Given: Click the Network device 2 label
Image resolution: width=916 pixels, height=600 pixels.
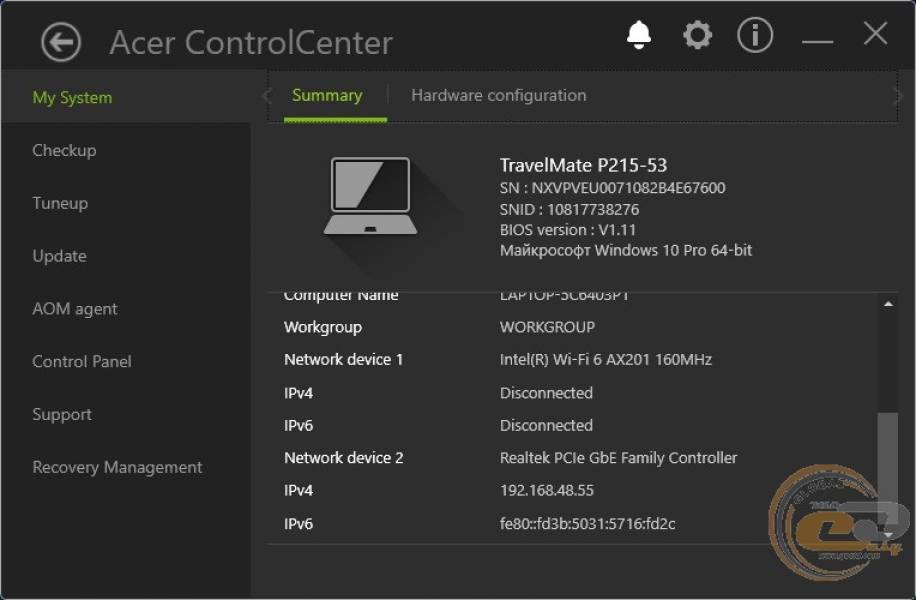Looking at the screenshot, I should 344,458.
